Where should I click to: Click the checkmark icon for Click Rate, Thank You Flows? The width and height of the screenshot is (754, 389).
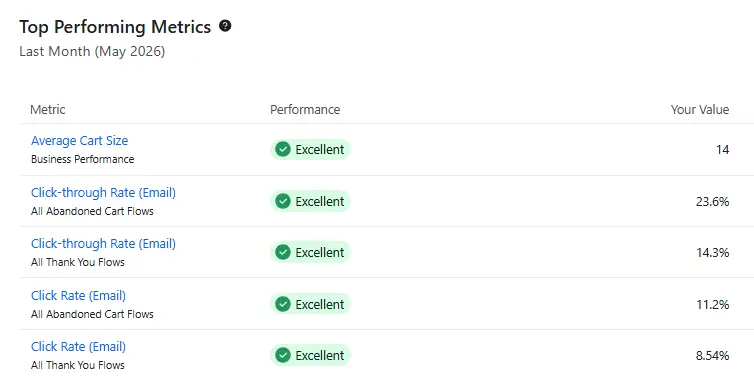pyautogui.click(x=283, y=355)
